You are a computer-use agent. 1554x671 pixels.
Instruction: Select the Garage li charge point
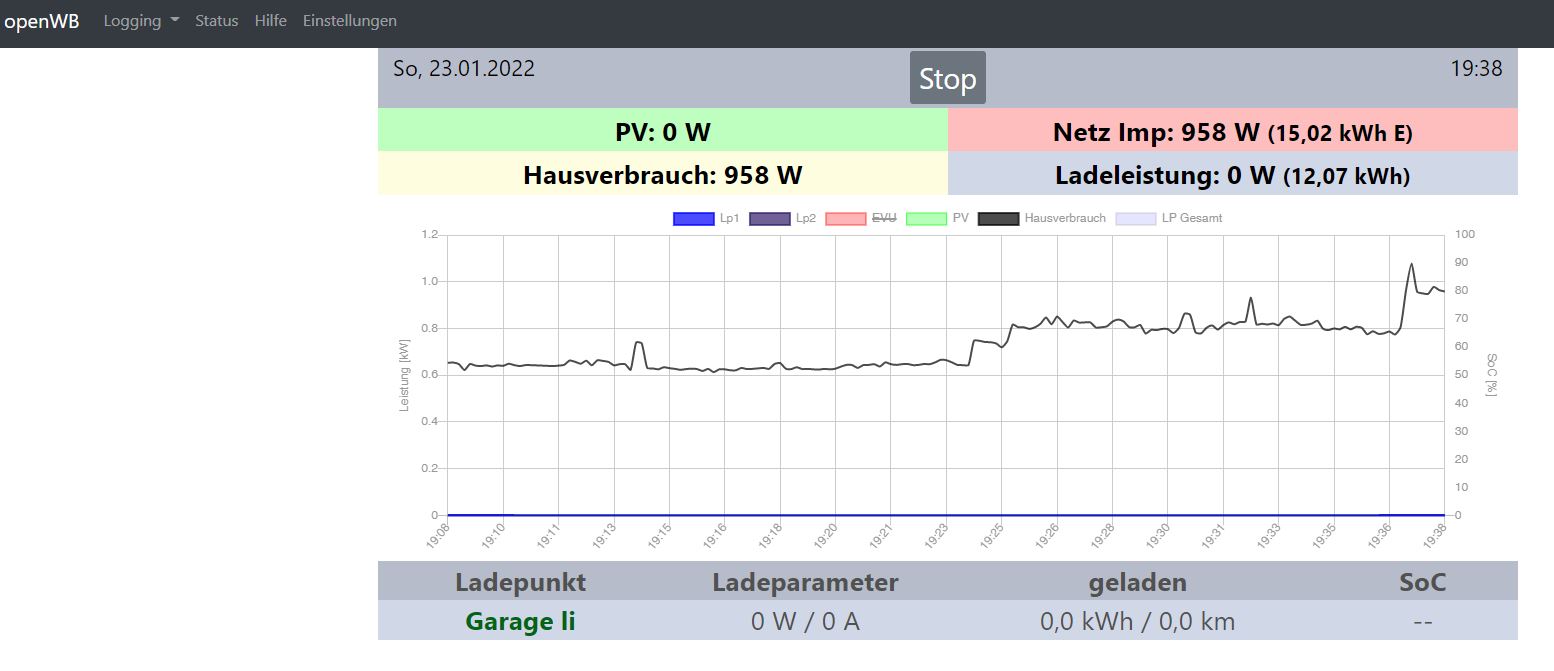coord(520,621)
